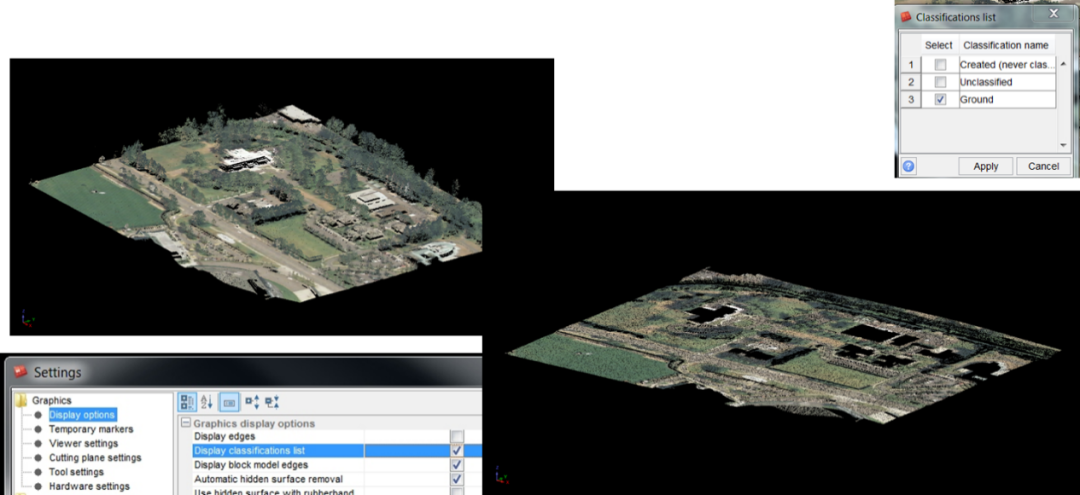1080x495 pixels.
Task: Click the Select column header
Action: 939,45
